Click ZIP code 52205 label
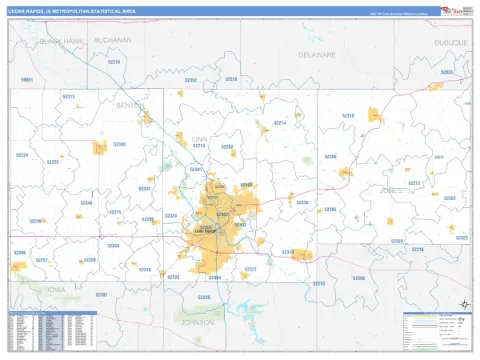Viewport: 480px width, 360px height. [x=330, y=157]
